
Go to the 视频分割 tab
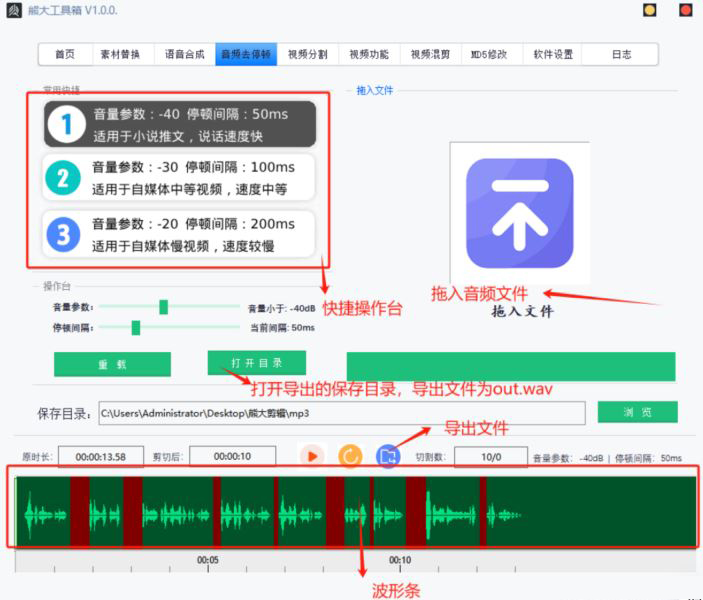(x=308, y=54)
